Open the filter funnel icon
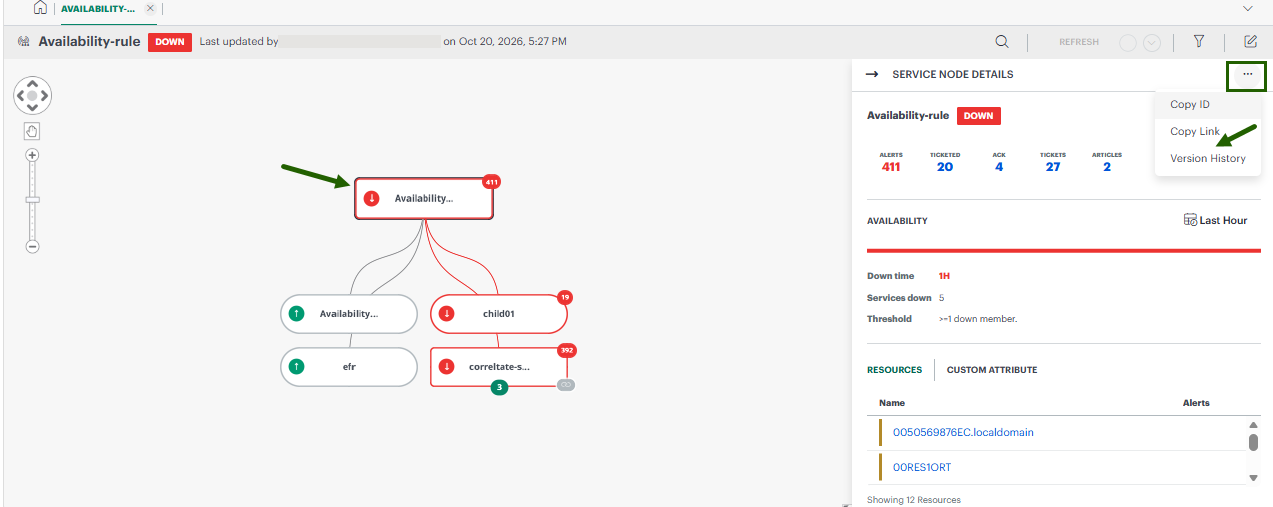The width and height of the screenshot is (1273, 507). [x=1199, y=42]
